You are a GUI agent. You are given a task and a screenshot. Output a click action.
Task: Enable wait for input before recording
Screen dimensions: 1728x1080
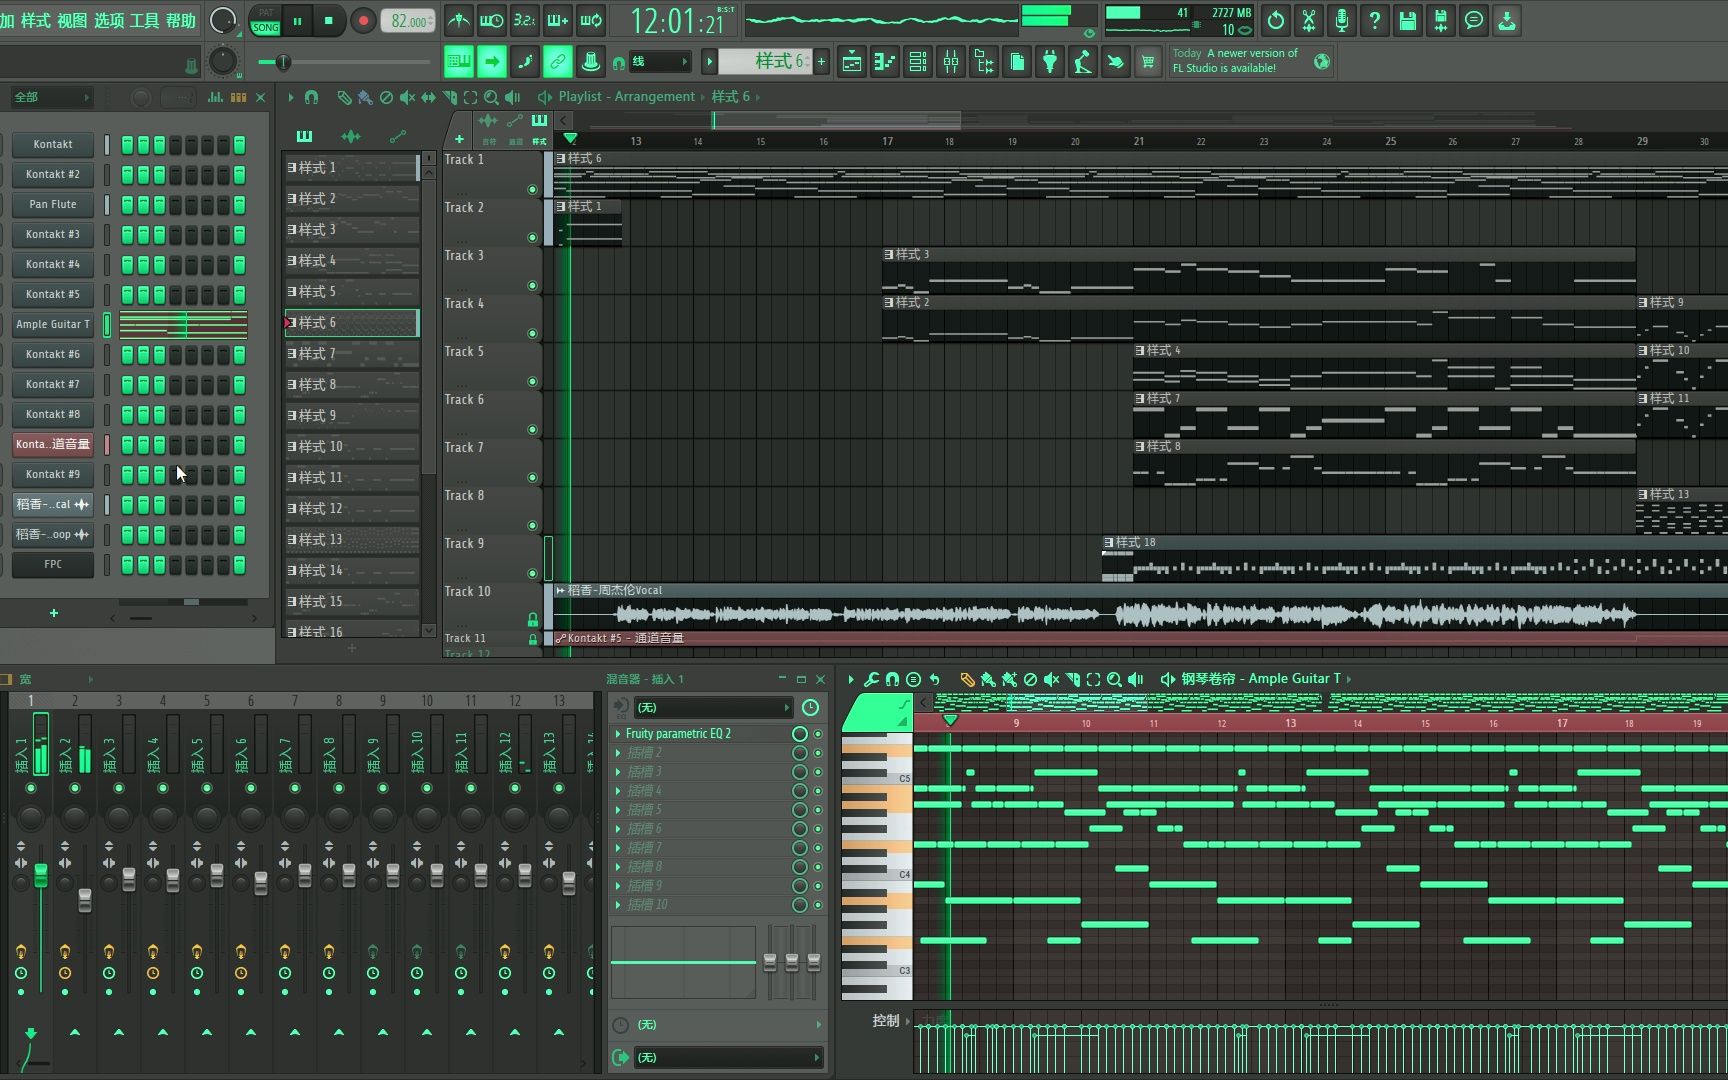(x=492, y=20)
